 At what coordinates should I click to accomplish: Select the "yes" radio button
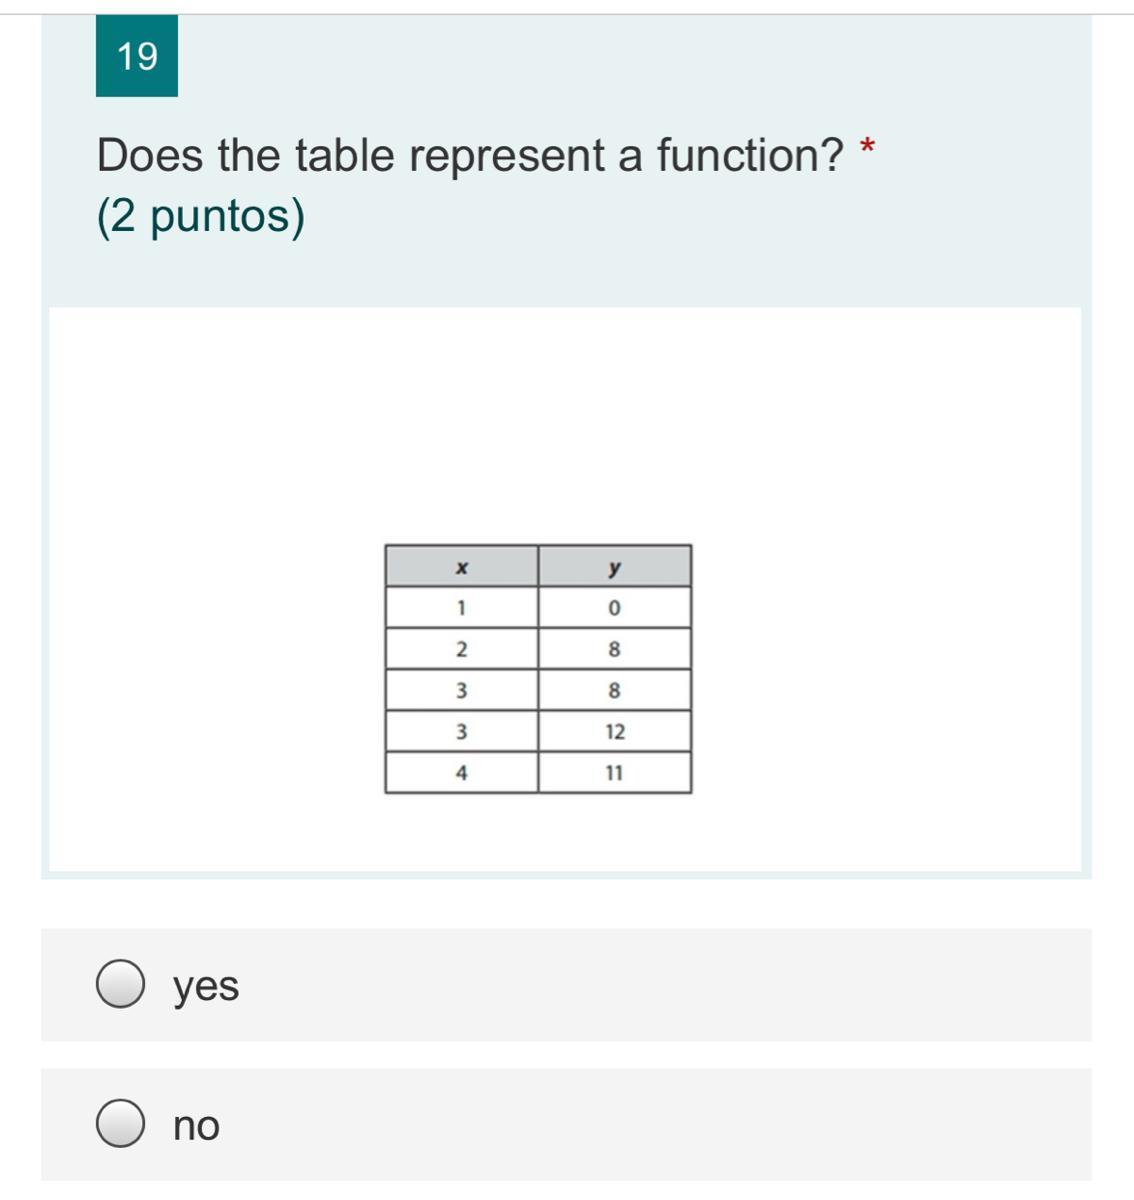pos(120,985)
